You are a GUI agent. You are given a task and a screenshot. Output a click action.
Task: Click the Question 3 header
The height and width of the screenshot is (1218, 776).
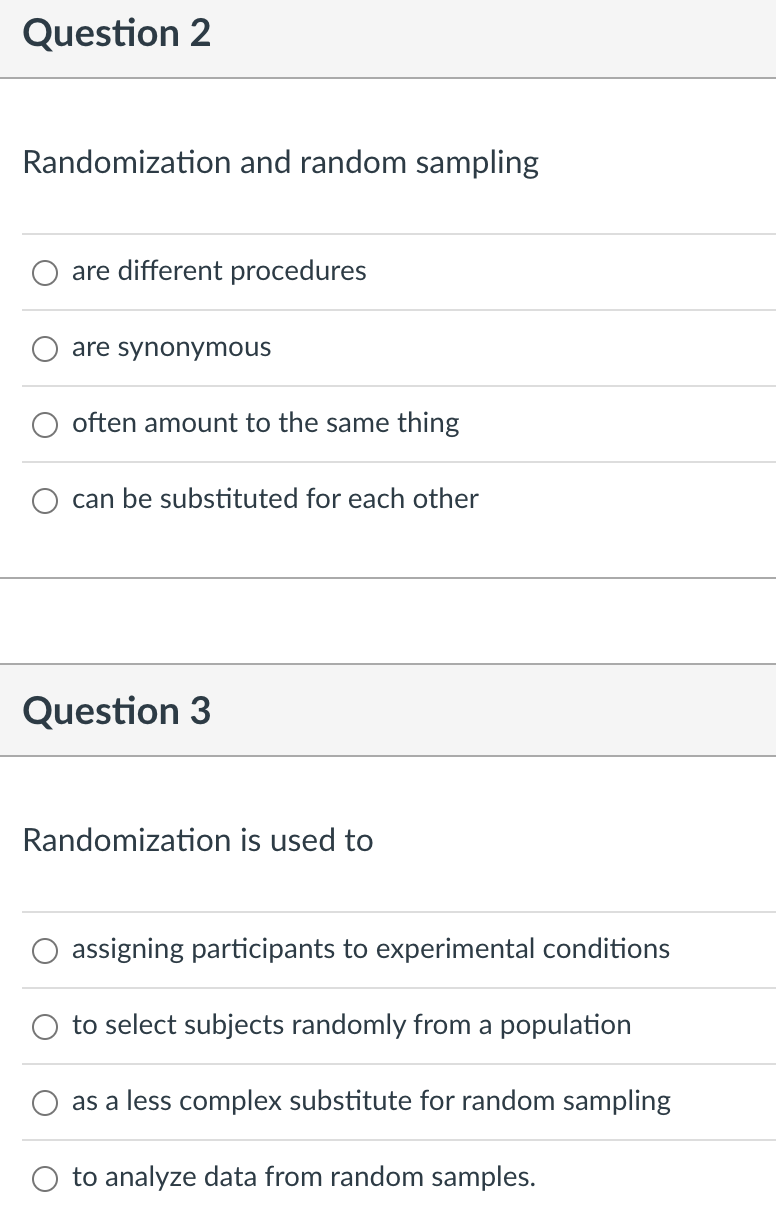point(117,711)
